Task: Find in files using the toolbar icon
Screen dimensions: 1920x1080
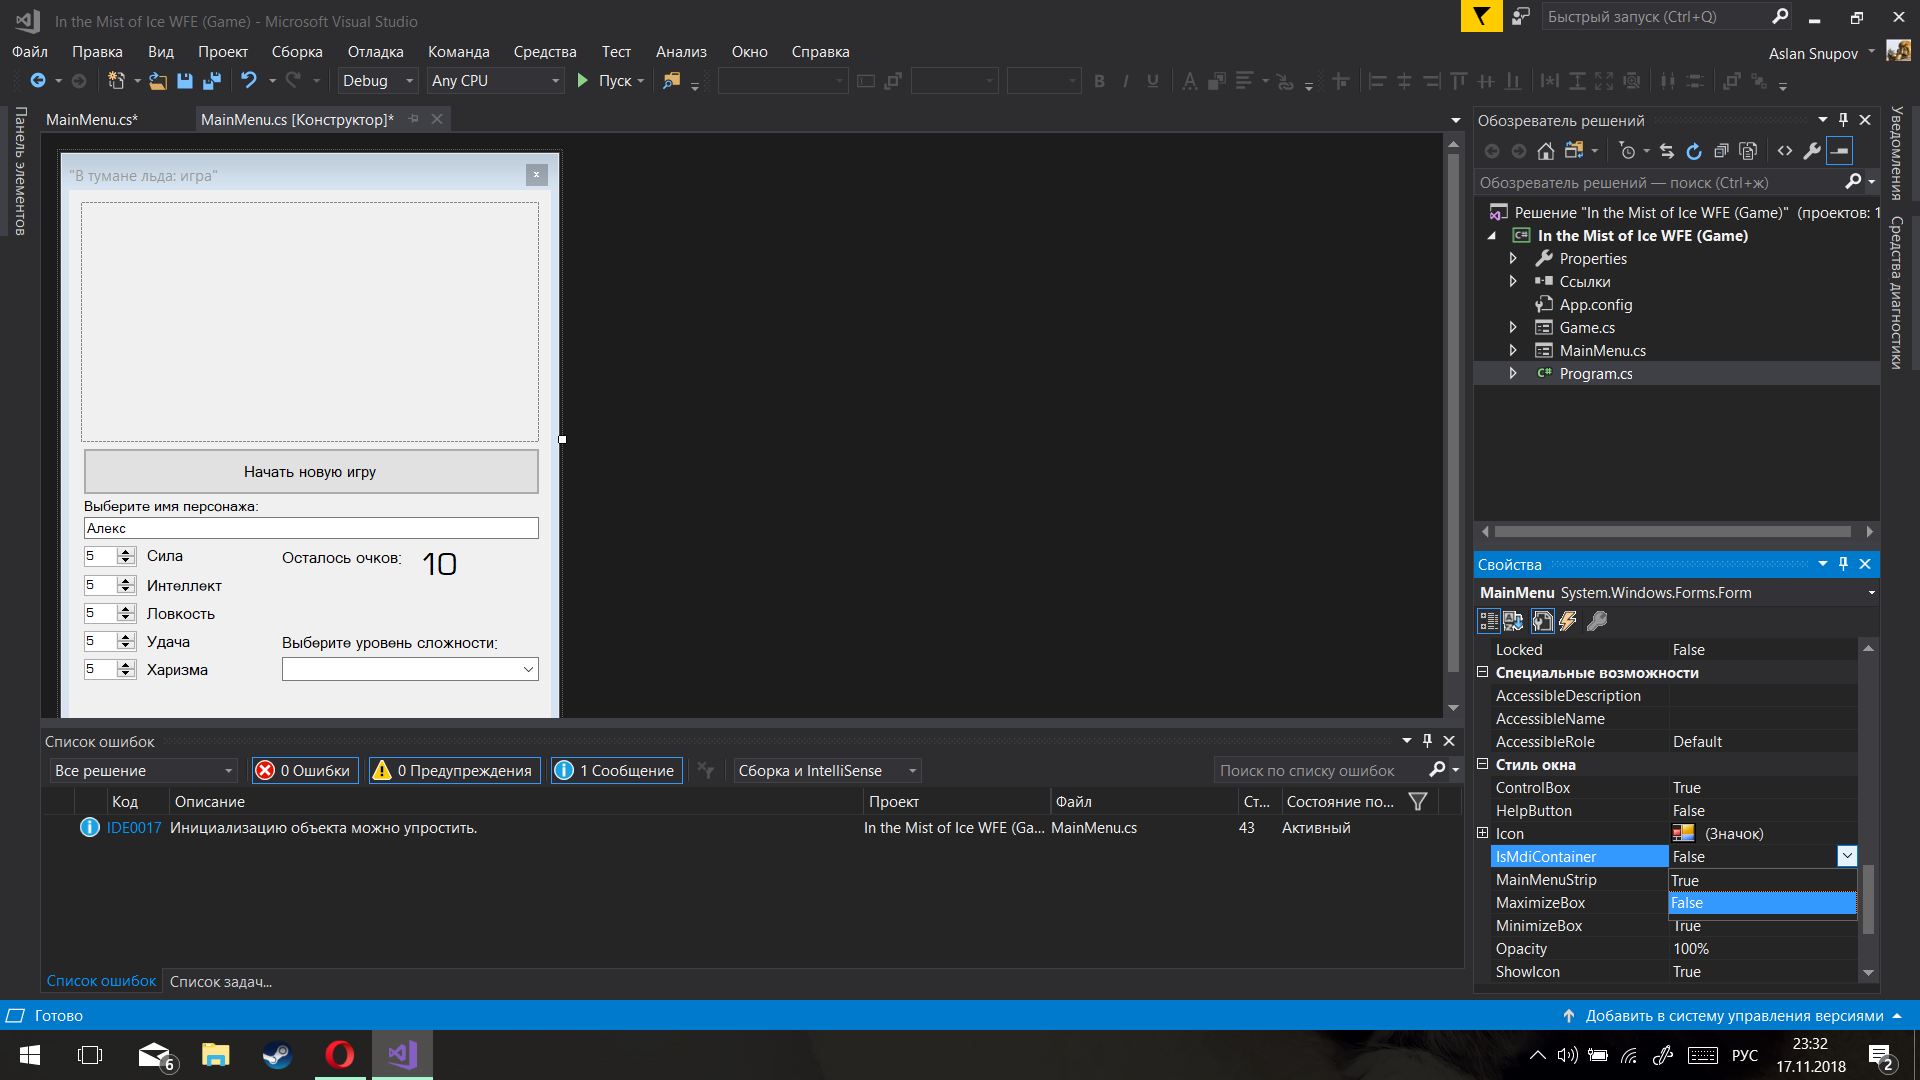Action: coord(671,81)
